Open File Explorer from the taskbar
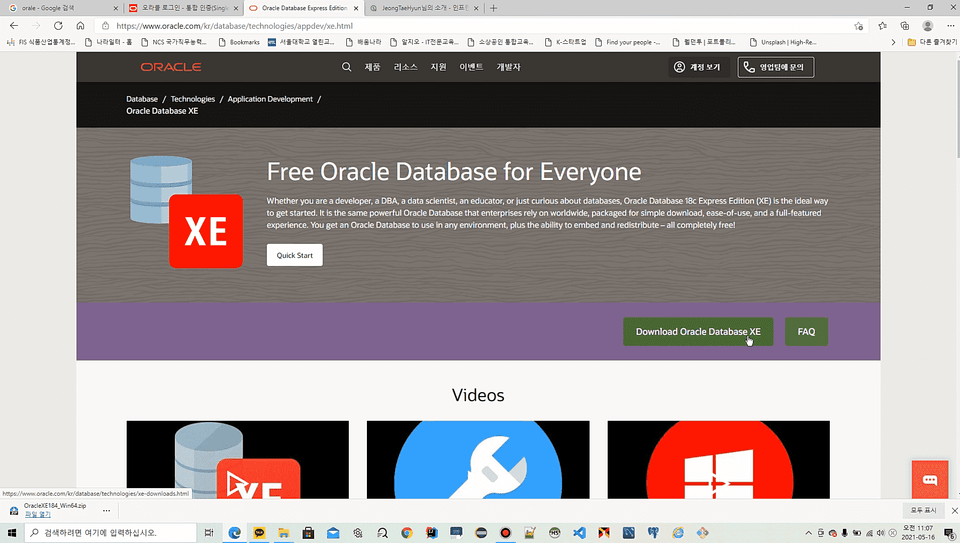960x543 pixels. (283, 533)
